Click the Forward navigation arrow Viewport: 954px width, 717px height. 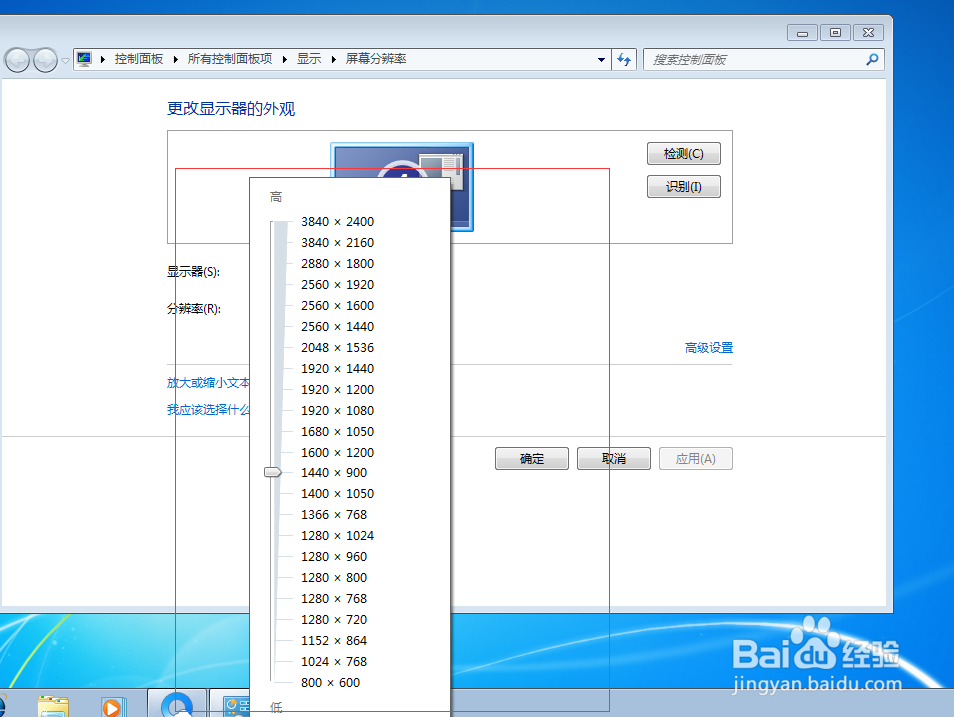(x=46, y=60)
